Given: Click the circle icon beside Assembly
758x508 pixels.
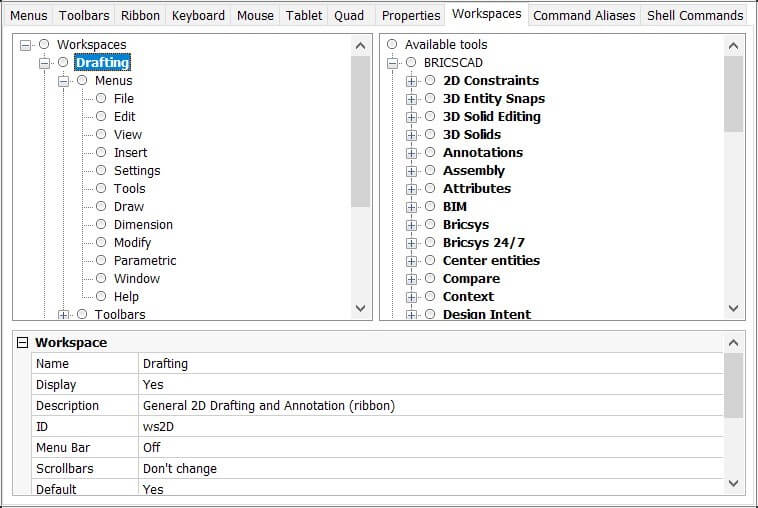Looking at the screenshot, I should [x=430, y=170].
